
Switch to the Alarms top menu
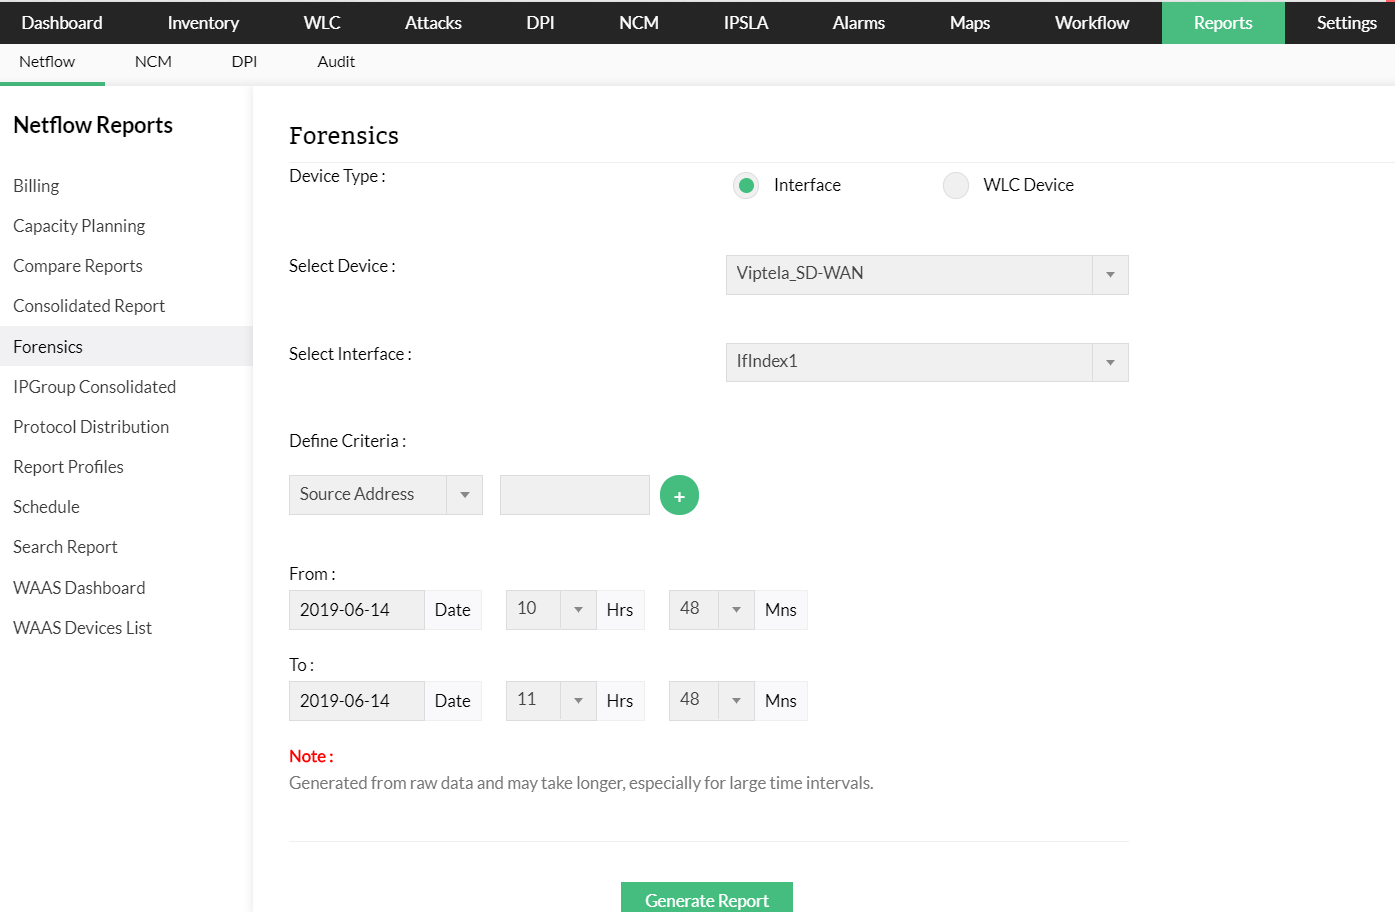[858, 23]
